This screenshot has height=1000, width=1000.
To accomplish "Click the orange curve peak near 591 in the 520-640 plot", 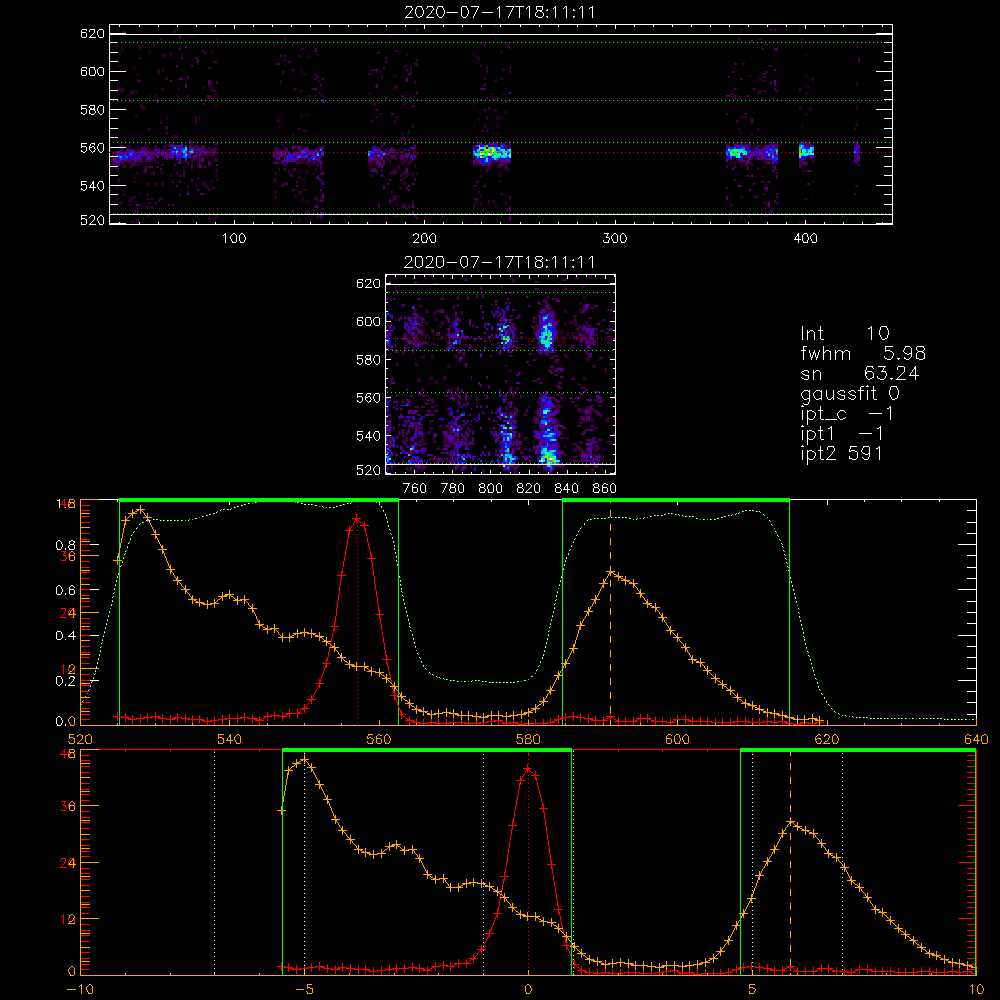I will (x=610, y=572).
